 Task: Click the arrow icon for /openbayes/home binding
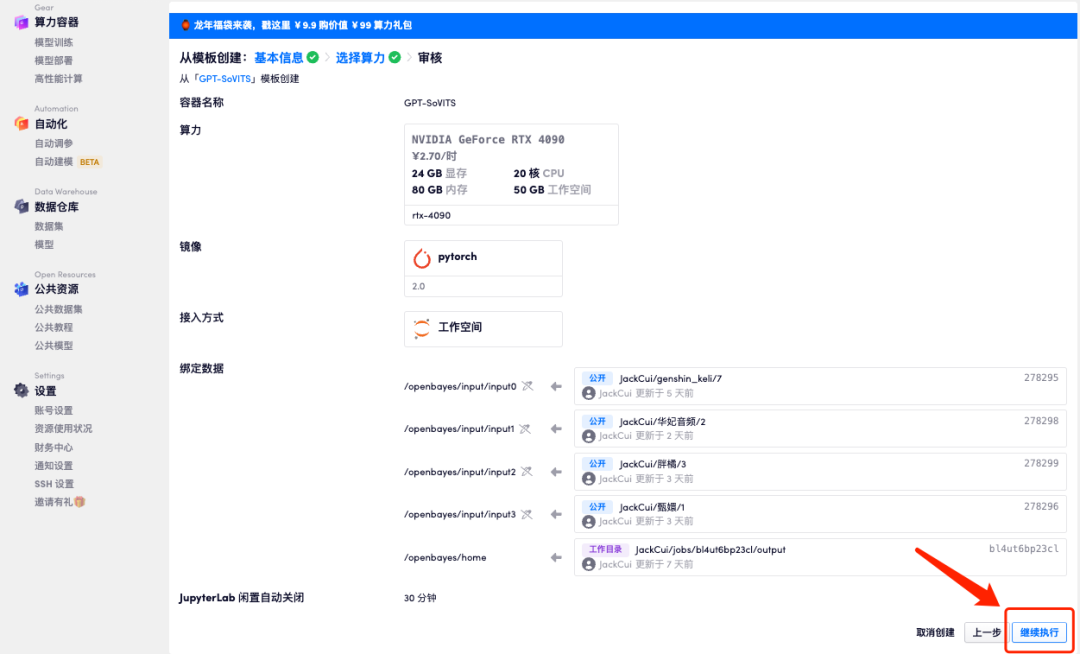[x=556, y=558]
